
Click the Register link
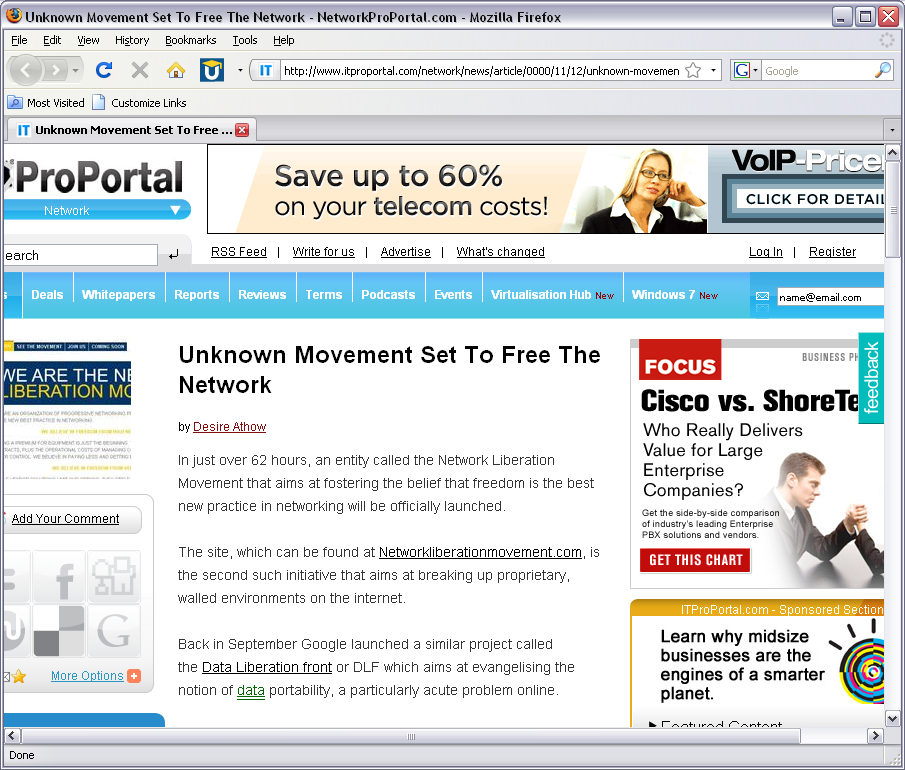click(832, 251)
